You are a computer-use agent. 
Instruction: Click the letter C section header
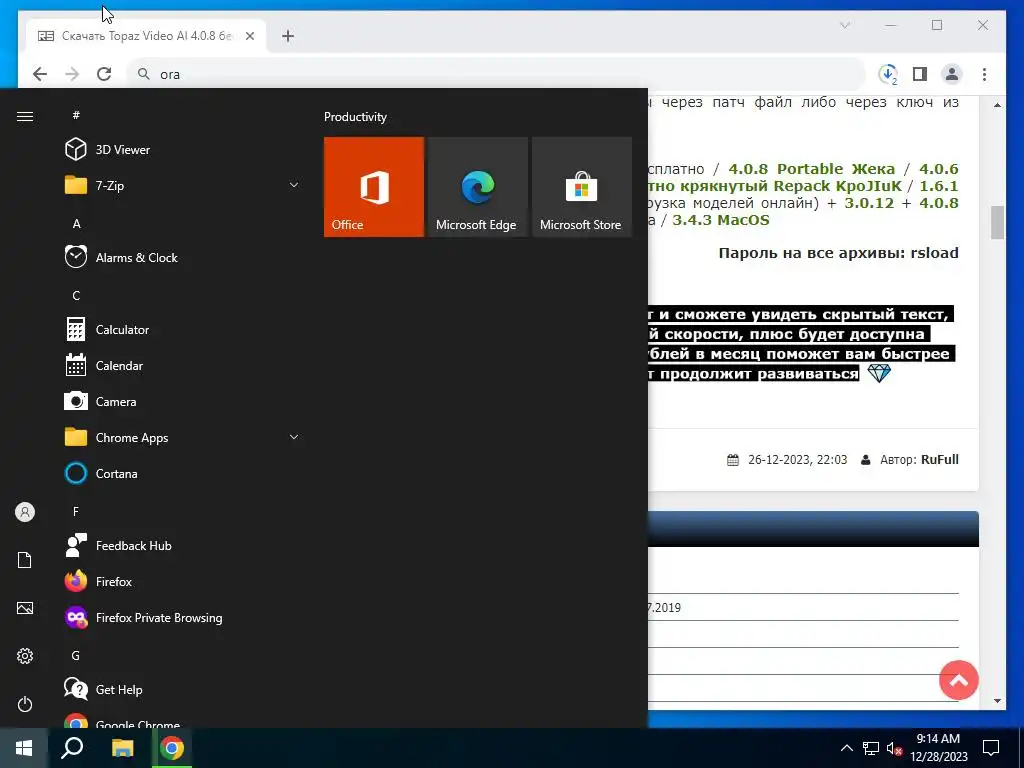coord(76,296)
